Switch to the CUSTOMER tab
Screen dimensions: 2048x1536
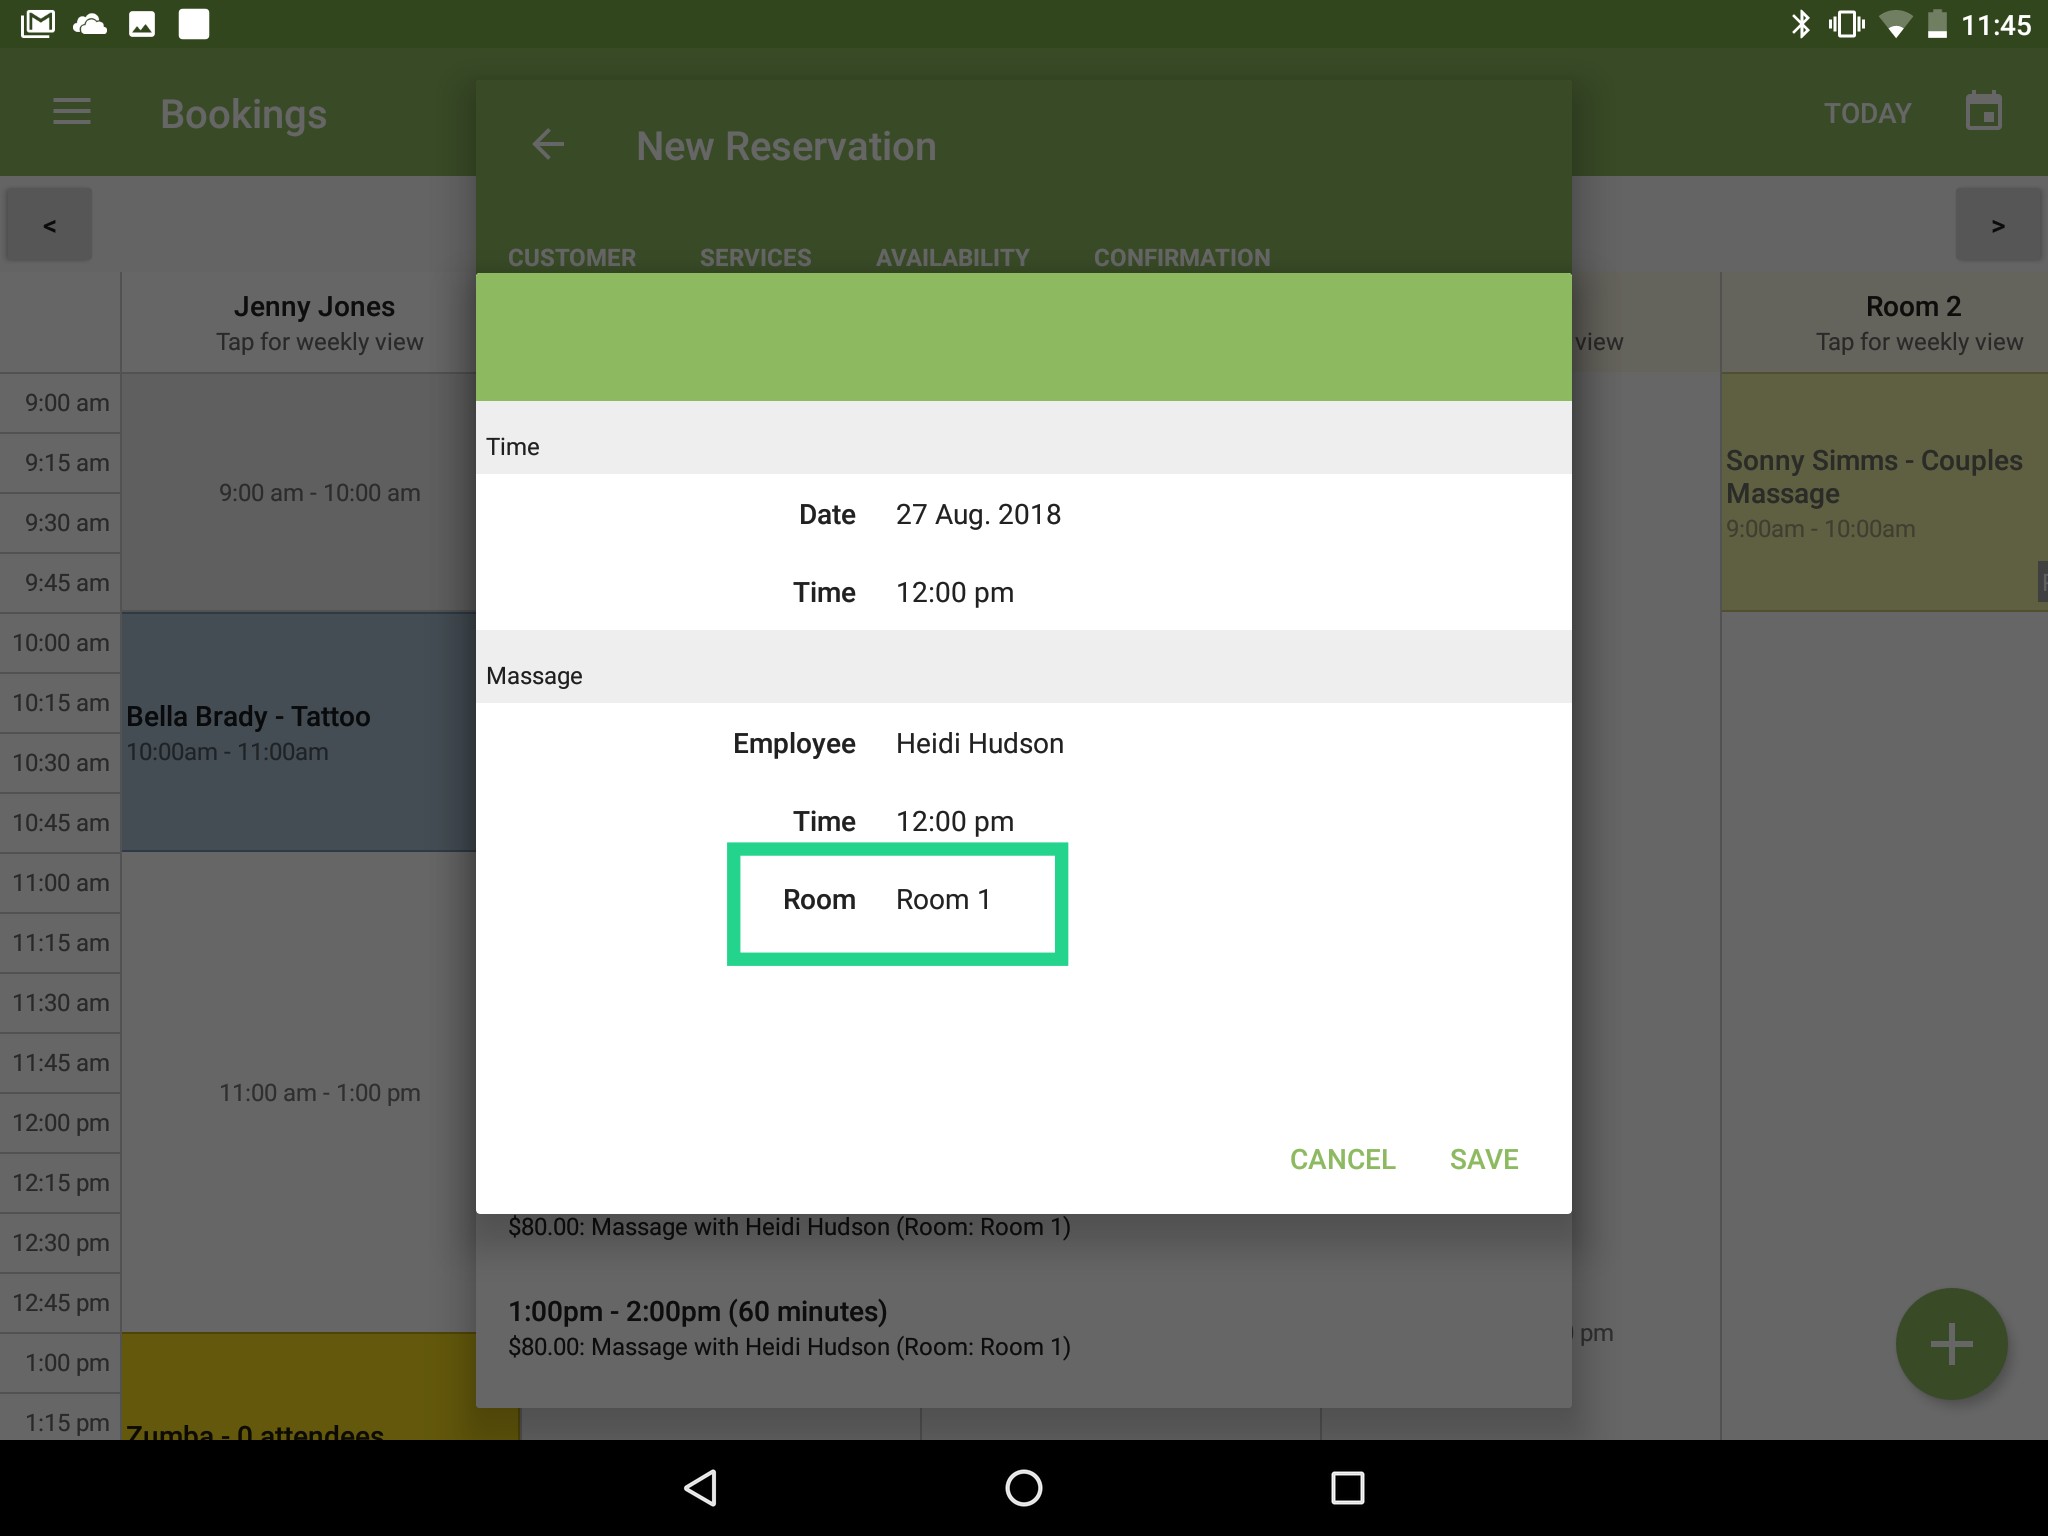tap(571, 257)
